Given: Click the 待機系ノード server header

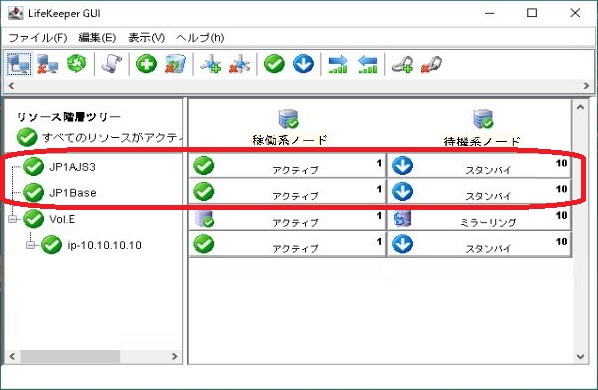Looking at the screenshot, I should coord(482,128).
